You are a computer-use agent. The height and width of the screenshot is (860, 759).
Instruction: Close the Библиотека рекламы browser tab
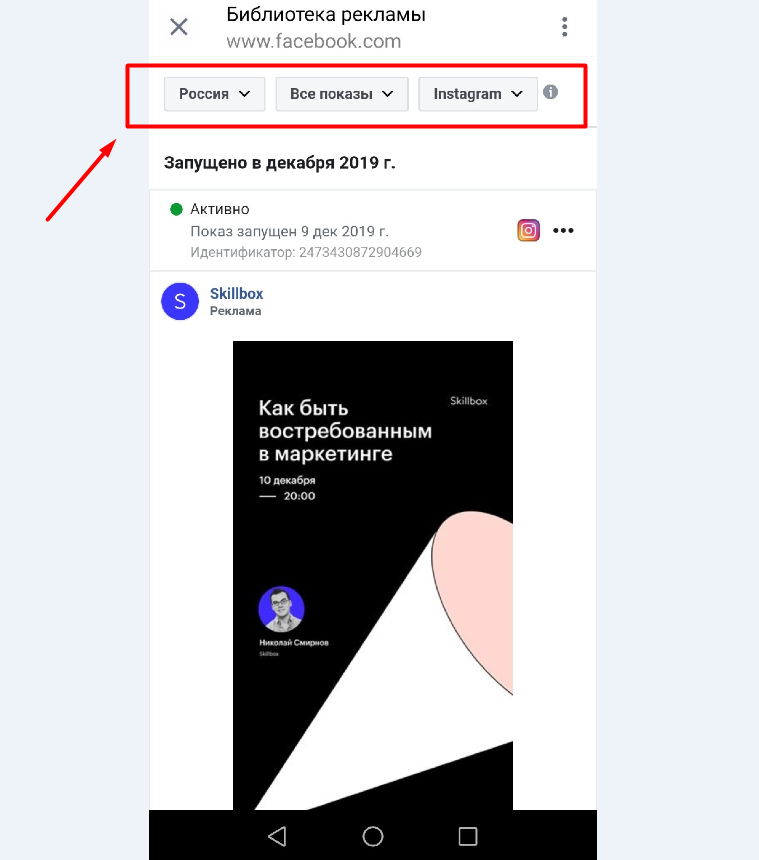tap(179, 26)
